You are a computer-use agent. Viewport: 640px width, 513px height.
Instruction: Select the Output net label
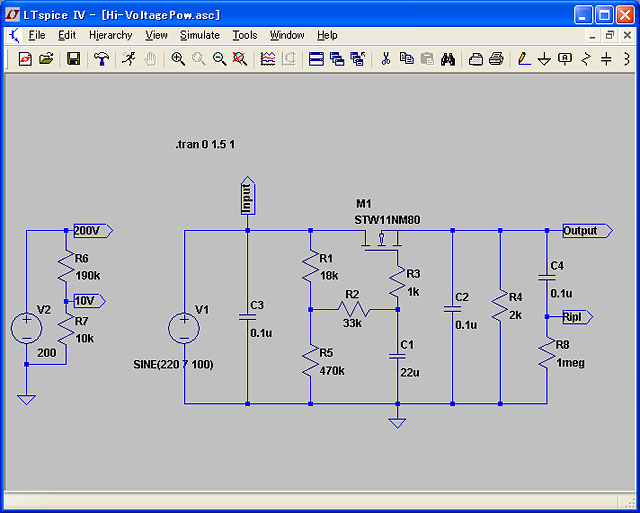[588, 231]
